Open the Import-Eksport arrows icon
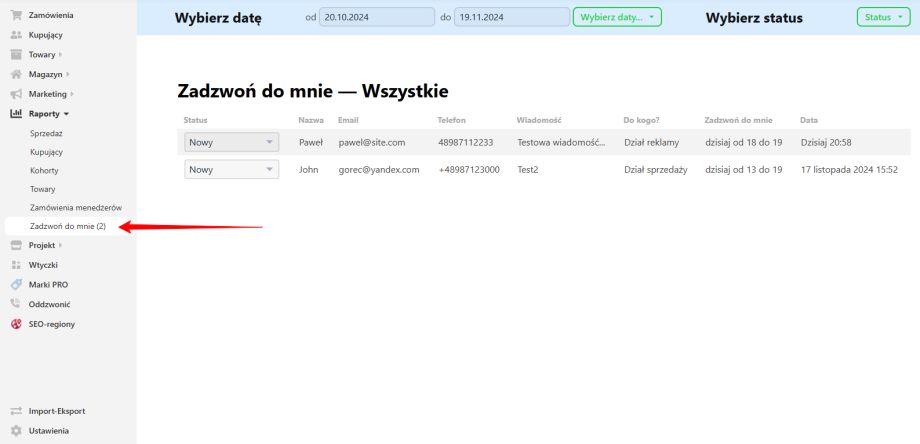Screen dimensions: 920x444 pos(16,411)
